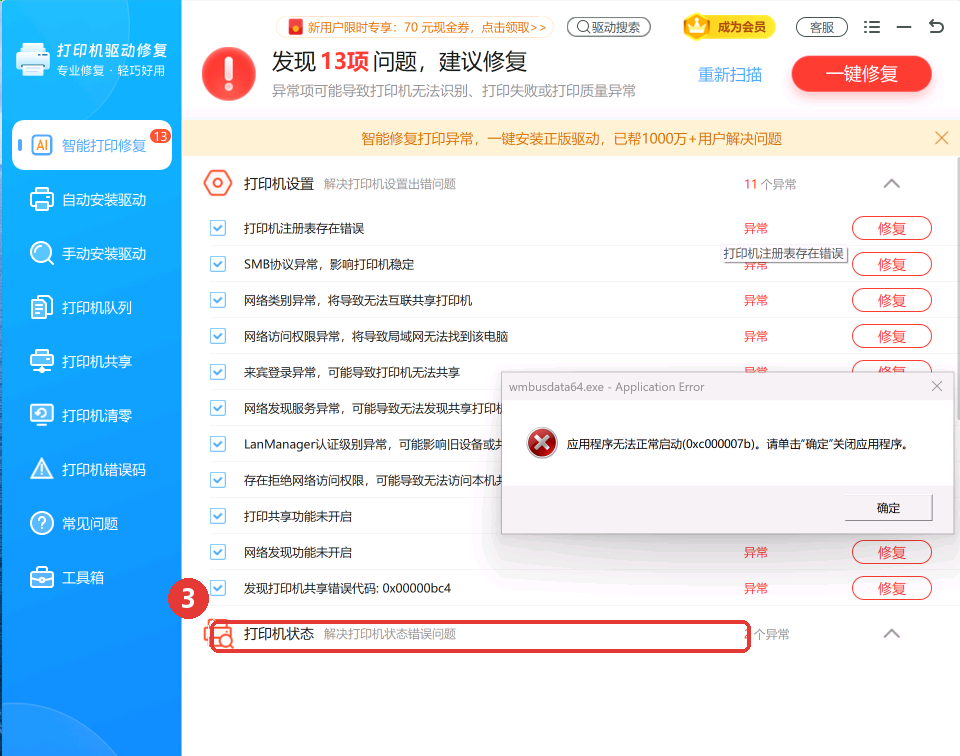Open 自动安装驱动 in the sidebar

92,200
